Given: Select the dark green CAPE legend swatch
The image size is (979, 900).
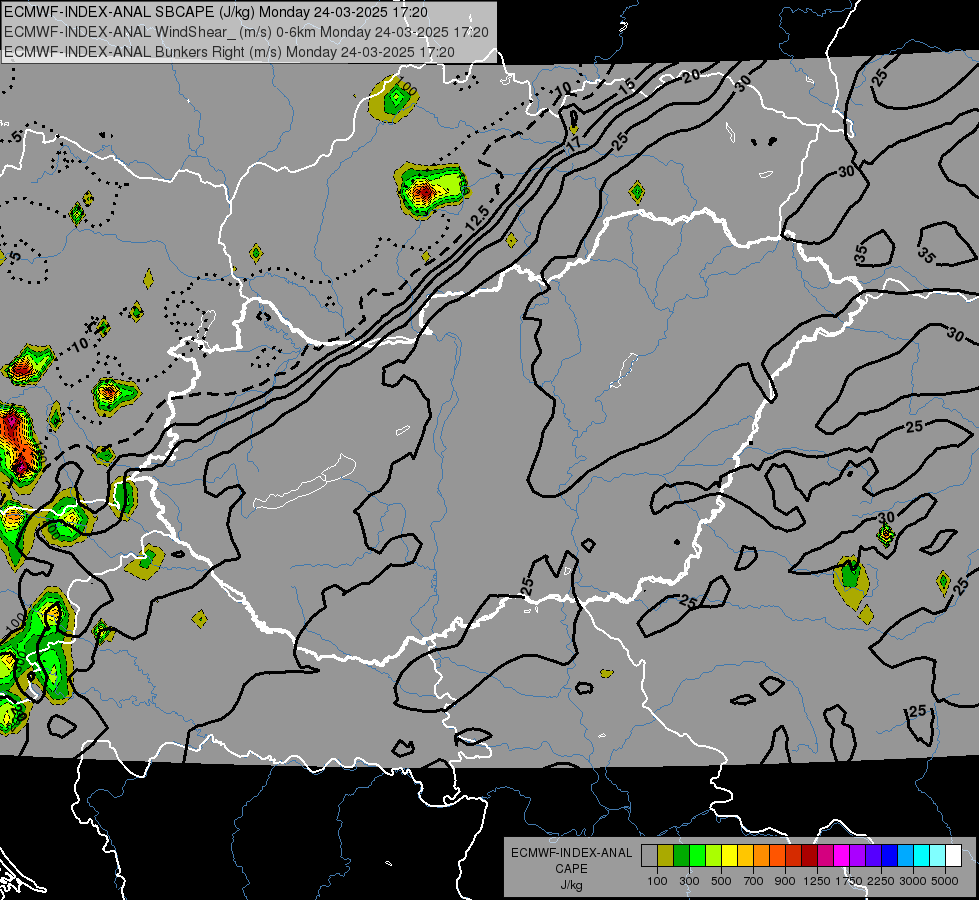Looking at the screenshot, I should [x=681, y=856].
